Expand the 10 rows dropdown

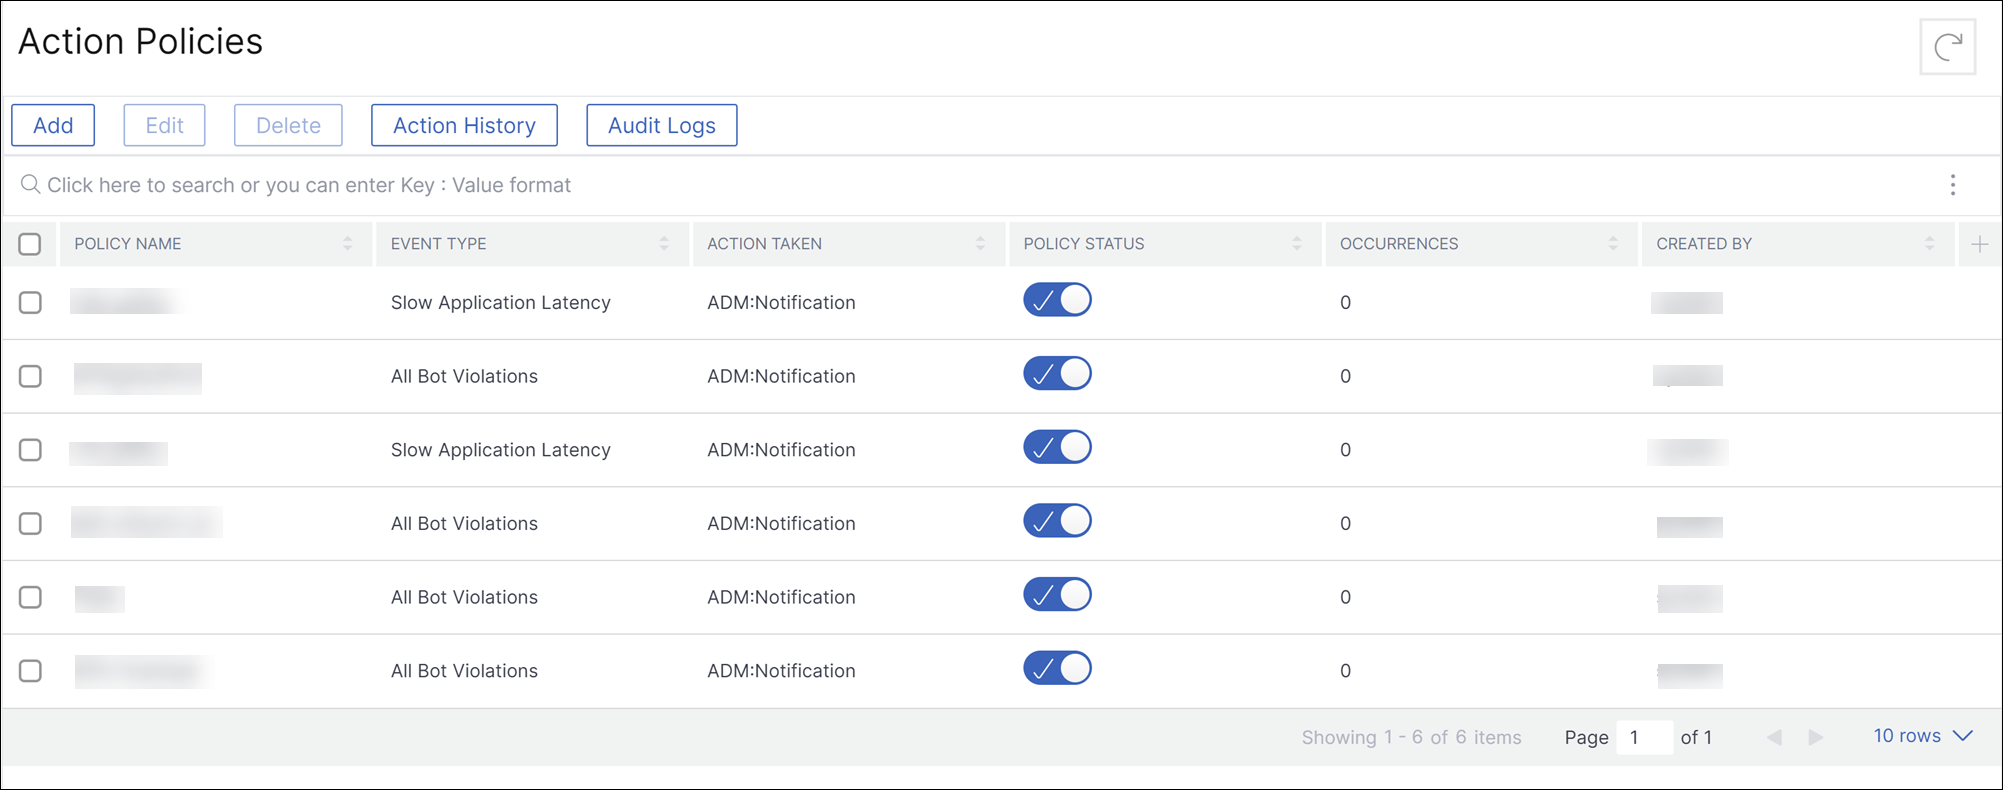click(x=1922, y=736)
